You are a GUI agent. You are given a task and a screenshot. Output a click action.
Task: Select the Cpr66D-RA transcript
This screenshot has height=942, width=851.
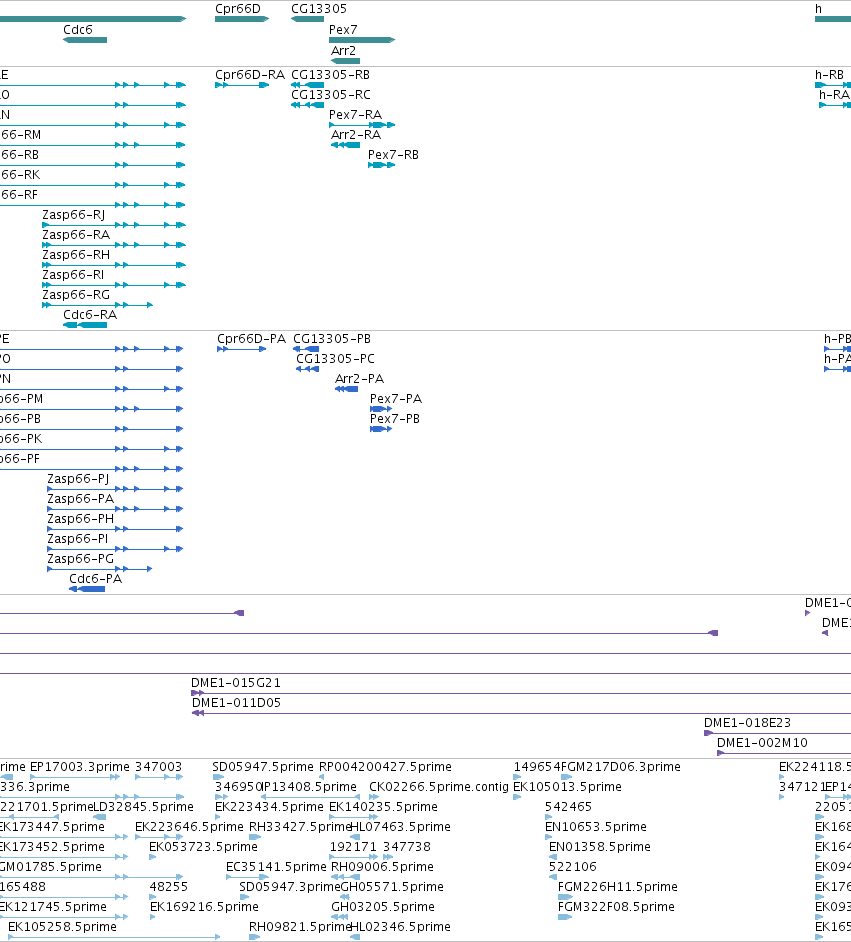[242, 85]
